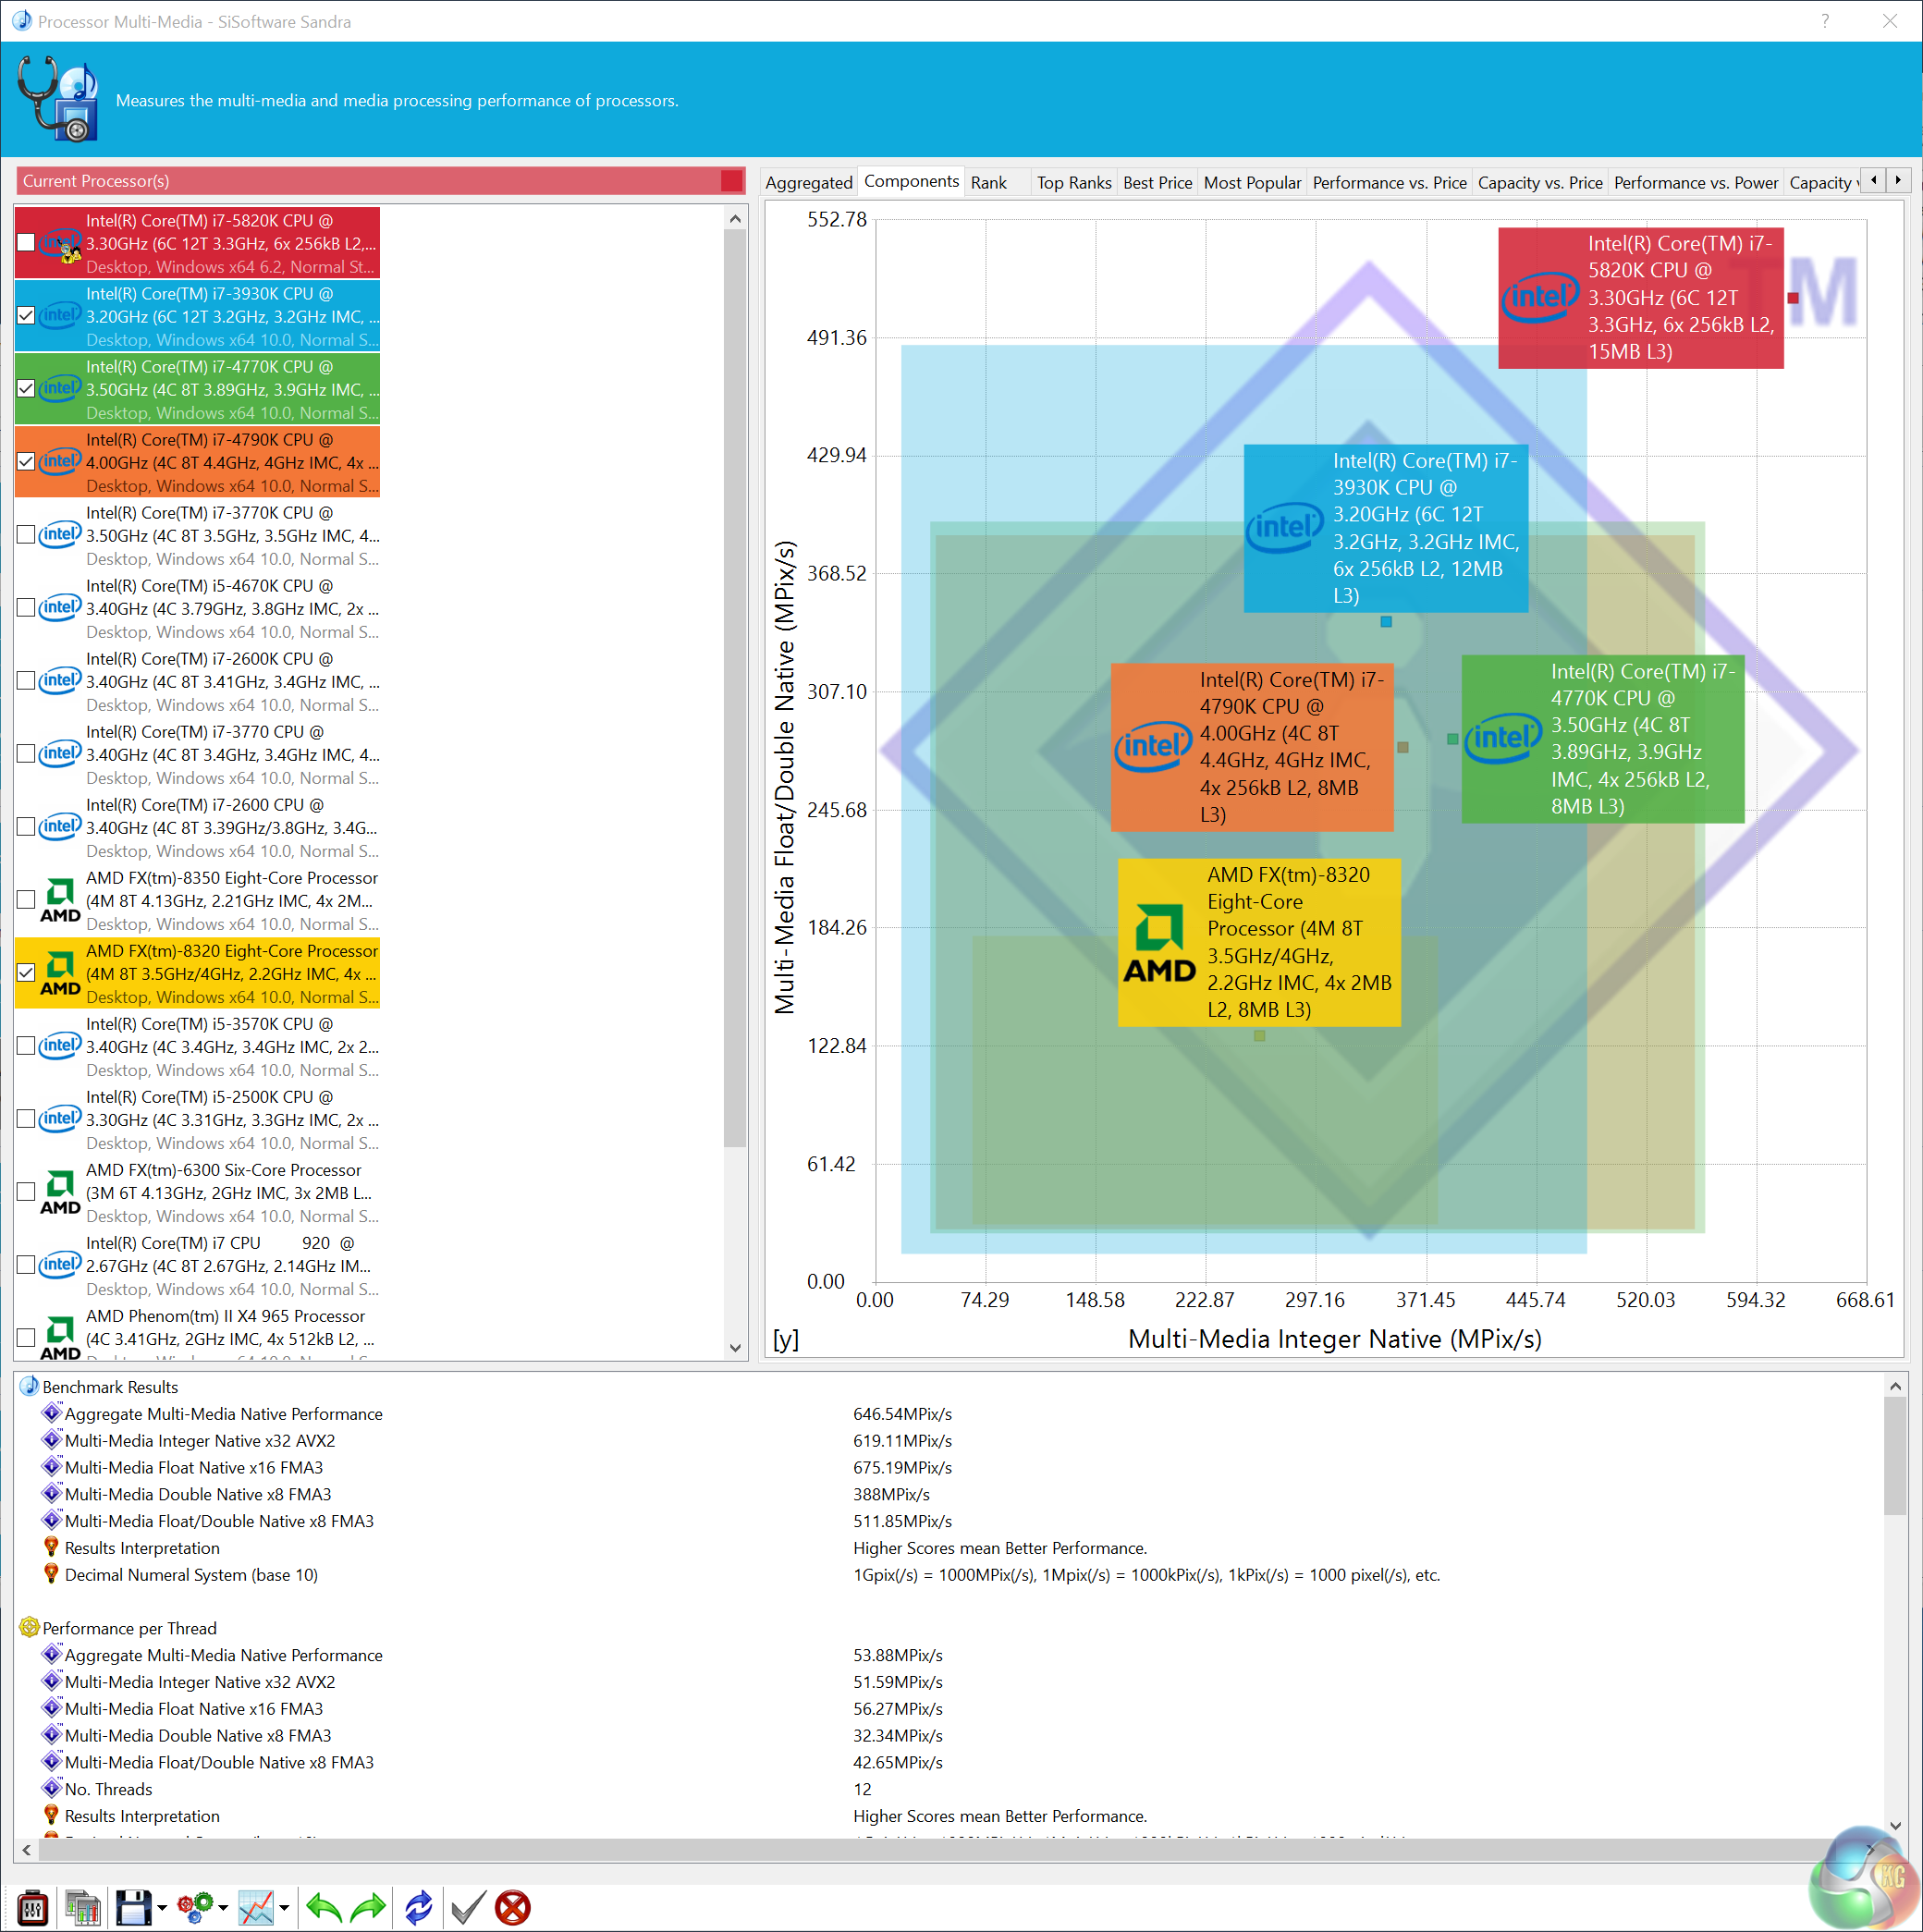
Task: Switch to the Aggregated tab
Action: pyautogui.click(x=808, y=183)
